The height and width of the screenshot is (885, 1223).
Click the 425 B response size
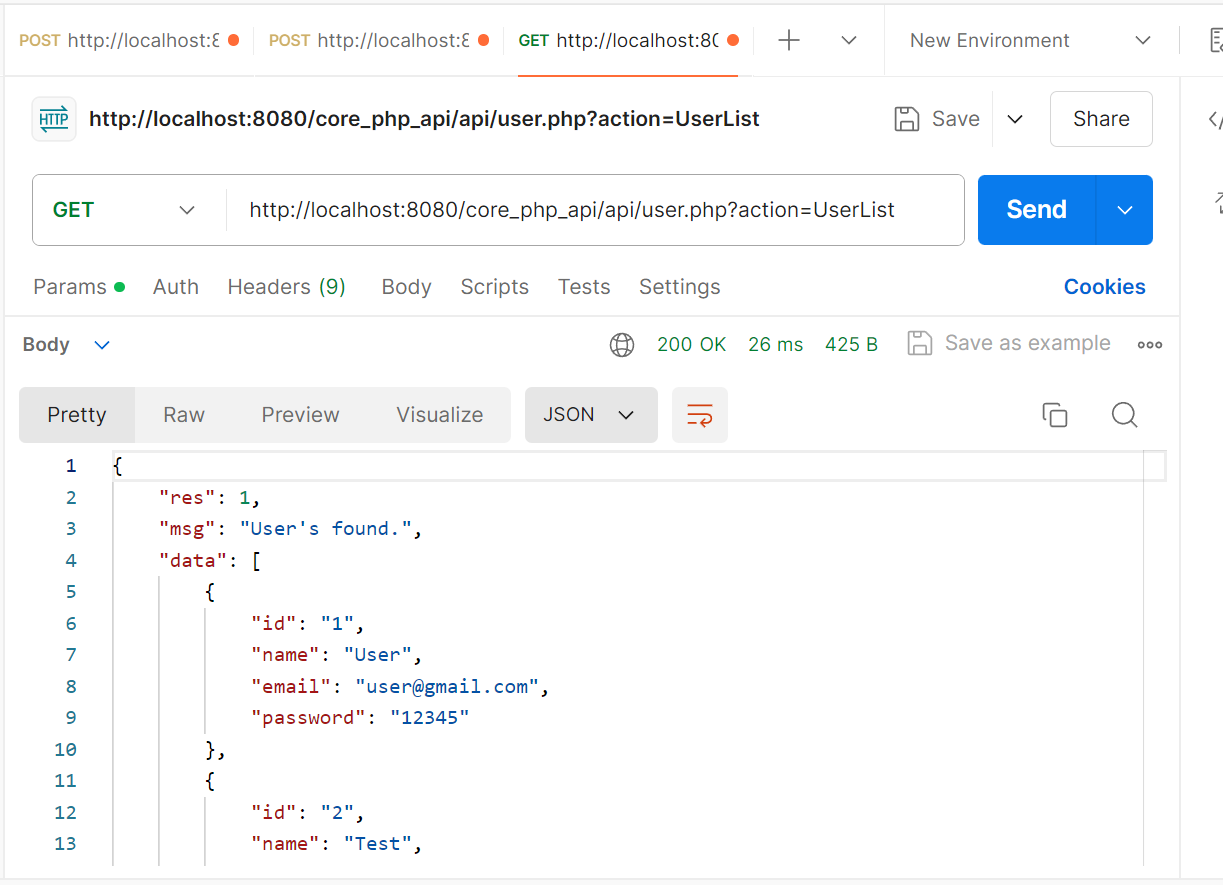(852, 345)
